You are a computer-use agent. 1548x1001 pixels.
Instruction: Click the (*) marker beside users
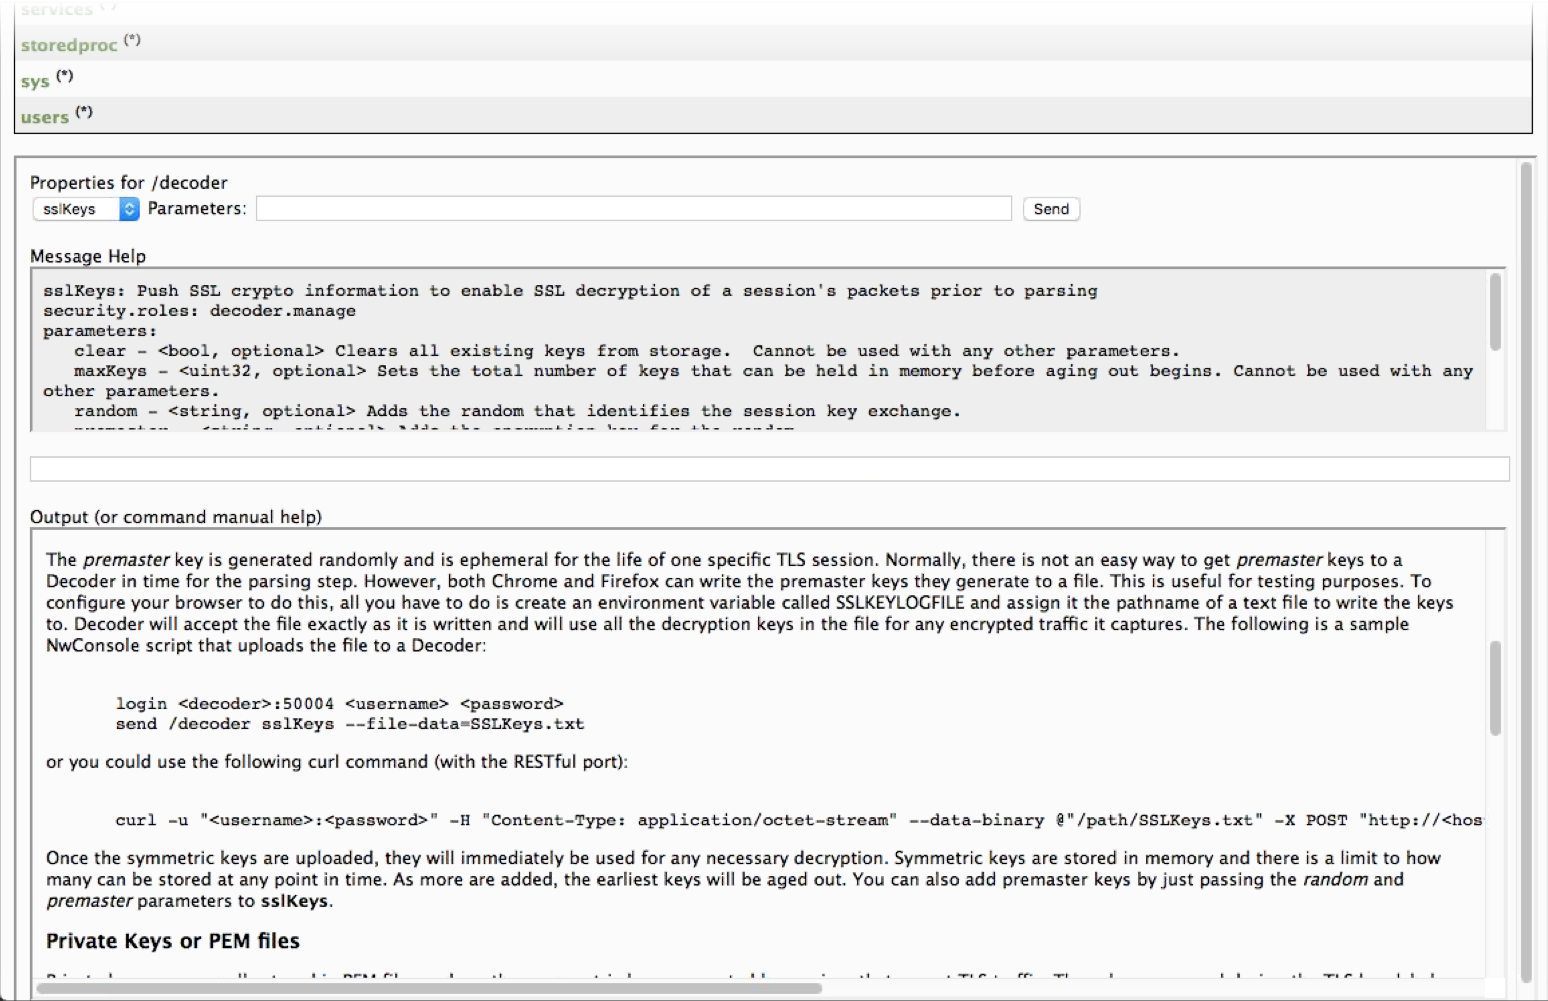click(x=84, y=112)
